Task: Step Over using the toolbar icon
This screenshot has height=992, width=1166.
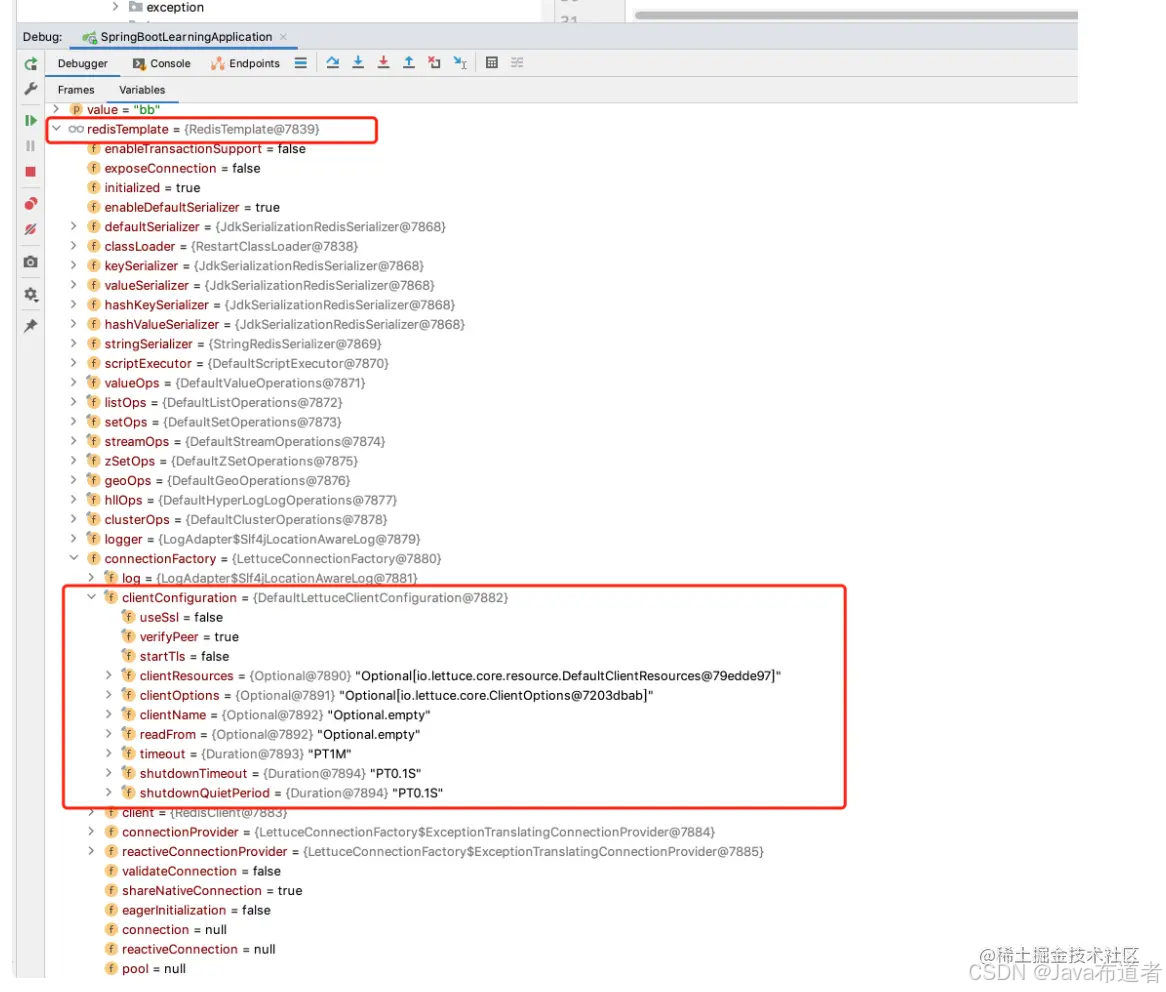Action: (x=332, y=62)
